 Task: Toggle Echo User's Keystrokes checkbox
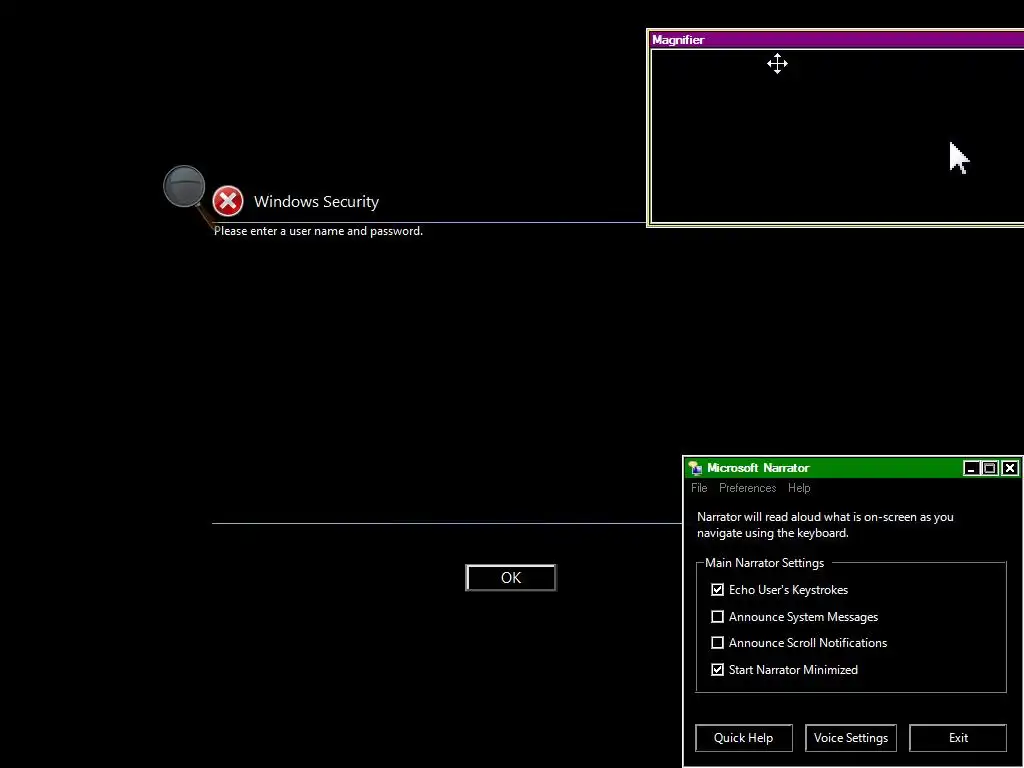click(717, 590)
